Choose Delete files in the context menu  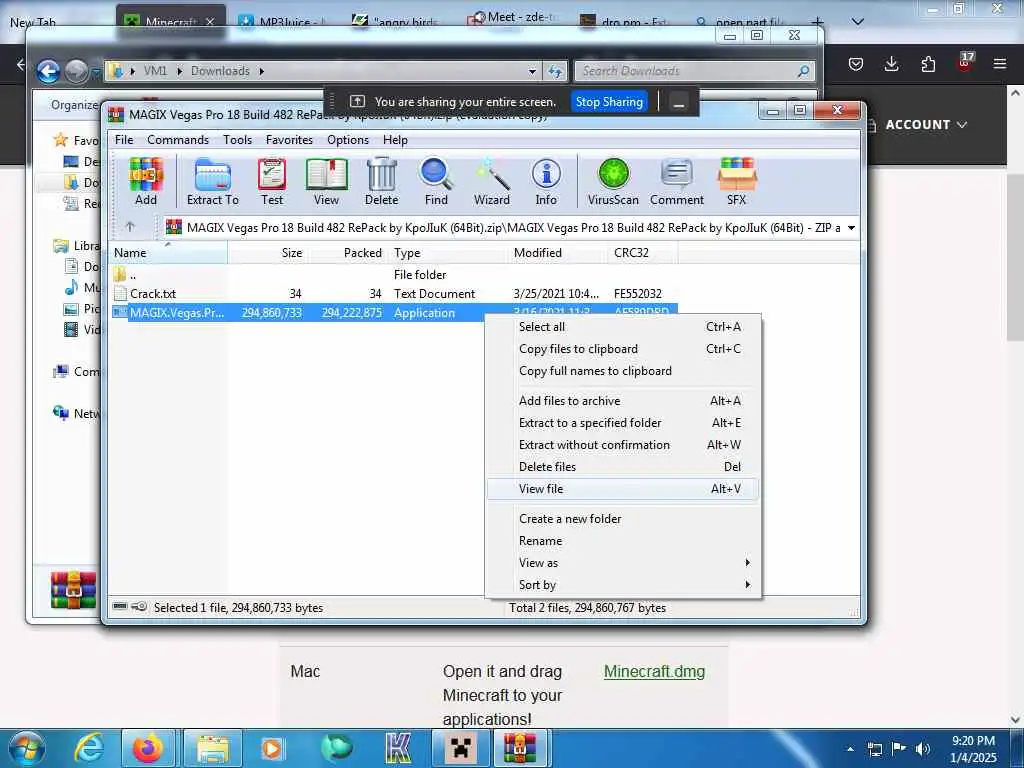[623, 467]
